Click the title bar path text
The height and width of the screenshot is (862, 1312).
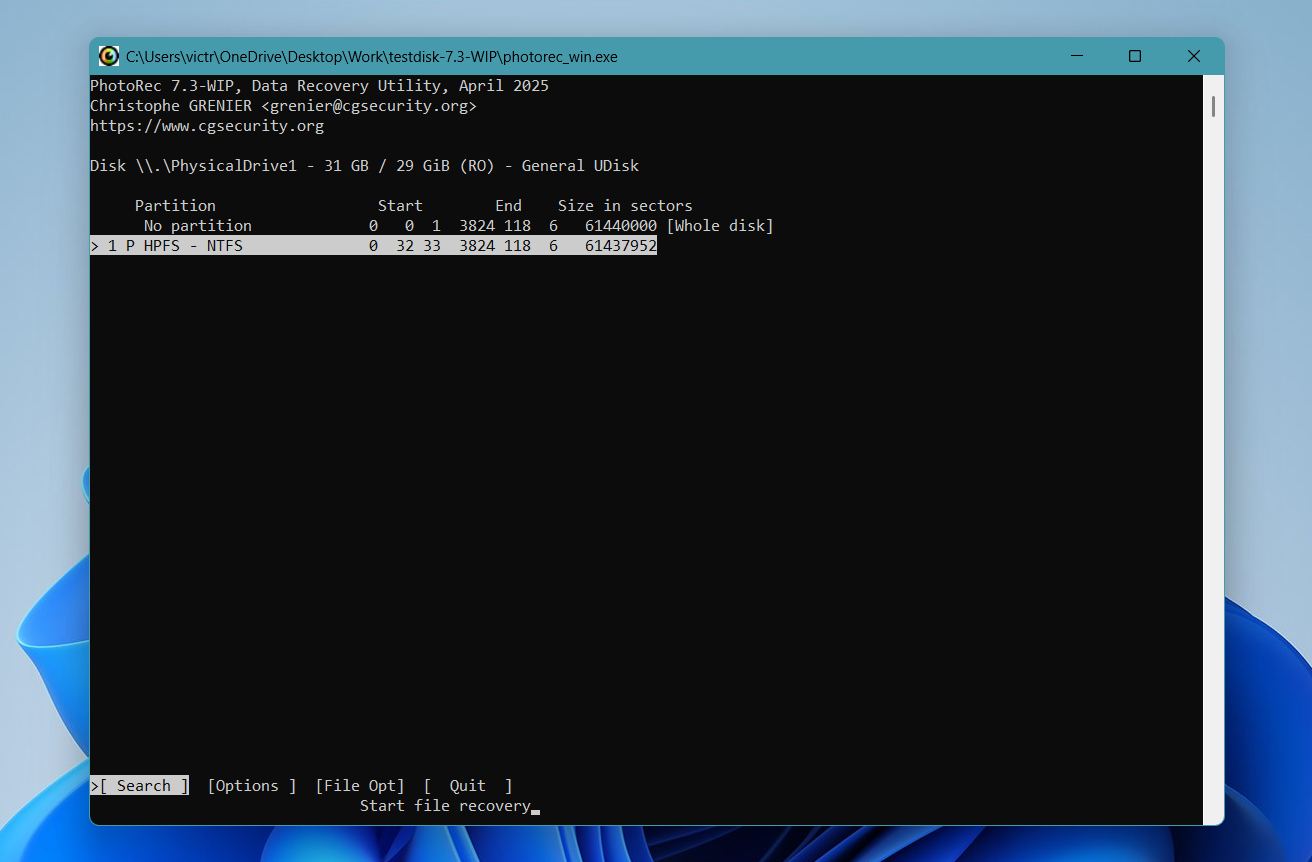[x=370, y=56]
